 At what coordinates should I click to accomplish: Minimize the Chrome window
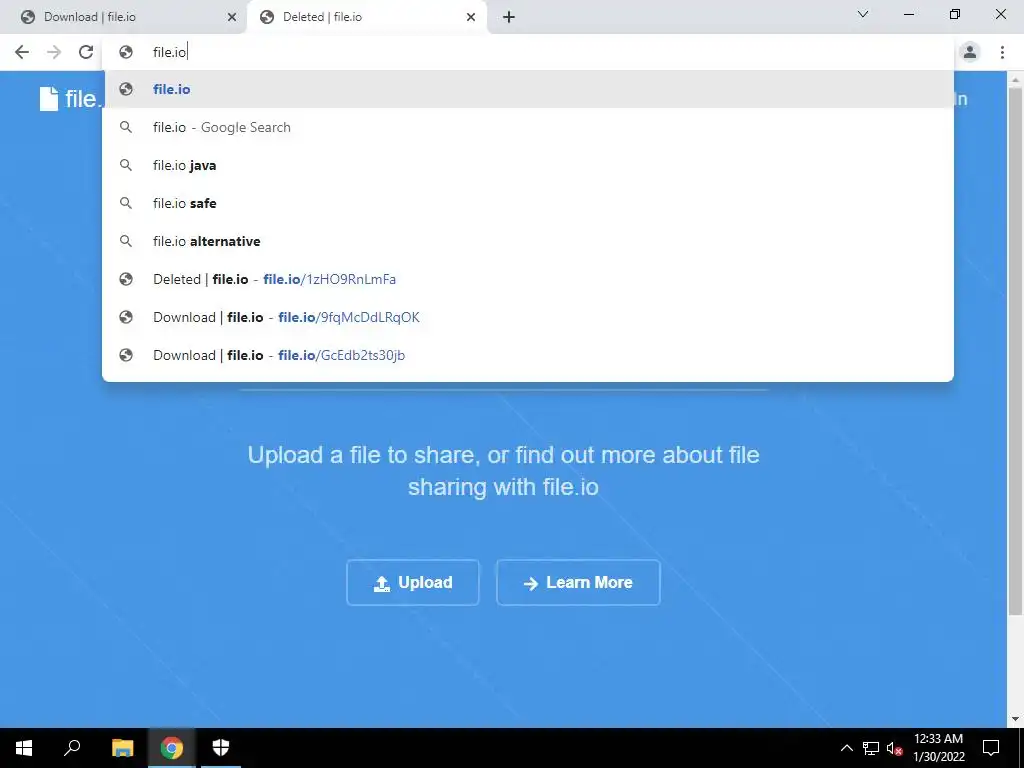[908, 14]
